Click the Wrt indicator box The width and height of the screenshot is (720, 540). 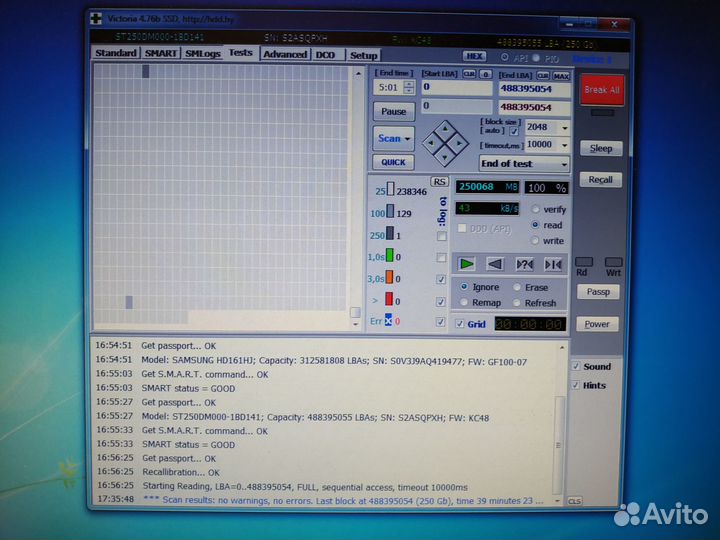pos(613,262)
